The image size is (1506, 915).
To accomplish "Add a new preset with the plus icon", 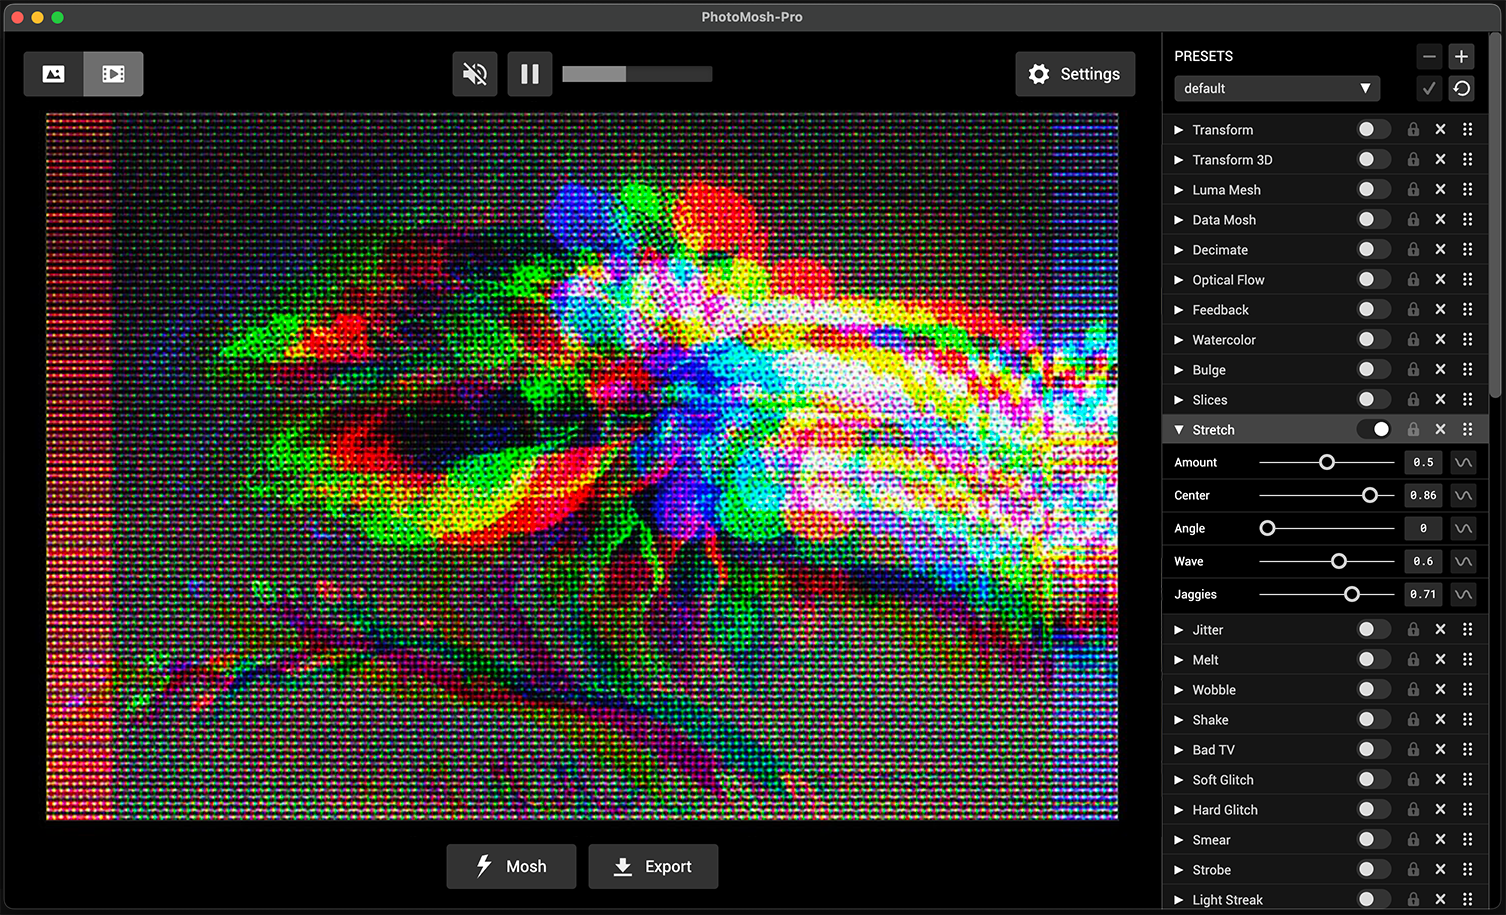I will pyautogui.click(x=1461, y=57).
